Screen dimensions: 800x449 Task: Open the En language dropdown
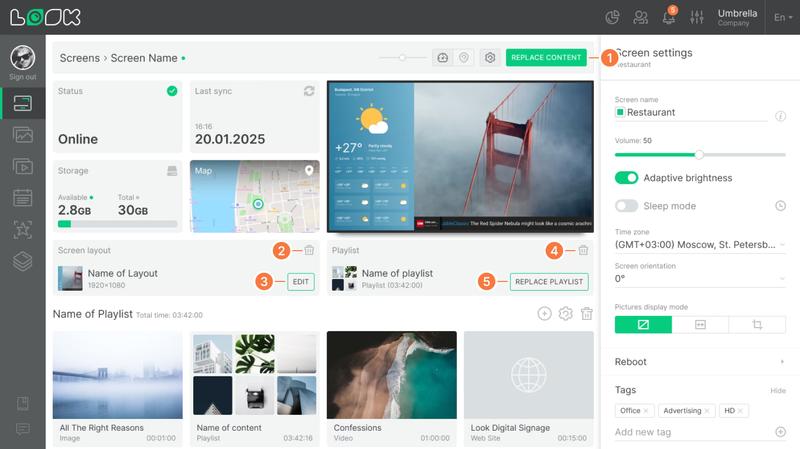(783, 17)
